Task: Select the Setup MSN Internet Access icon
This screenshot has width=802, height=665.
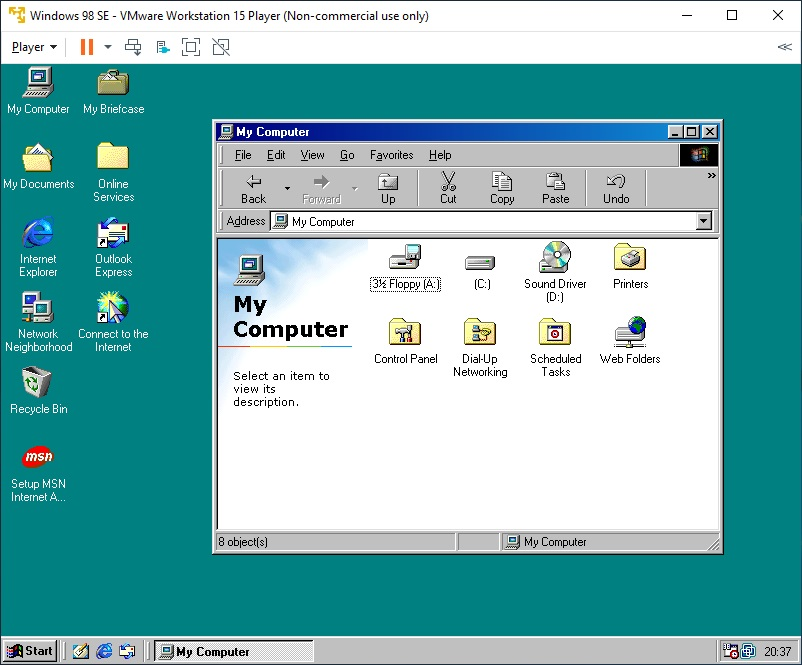Action: pyautogui.click(x=38, y=473)
